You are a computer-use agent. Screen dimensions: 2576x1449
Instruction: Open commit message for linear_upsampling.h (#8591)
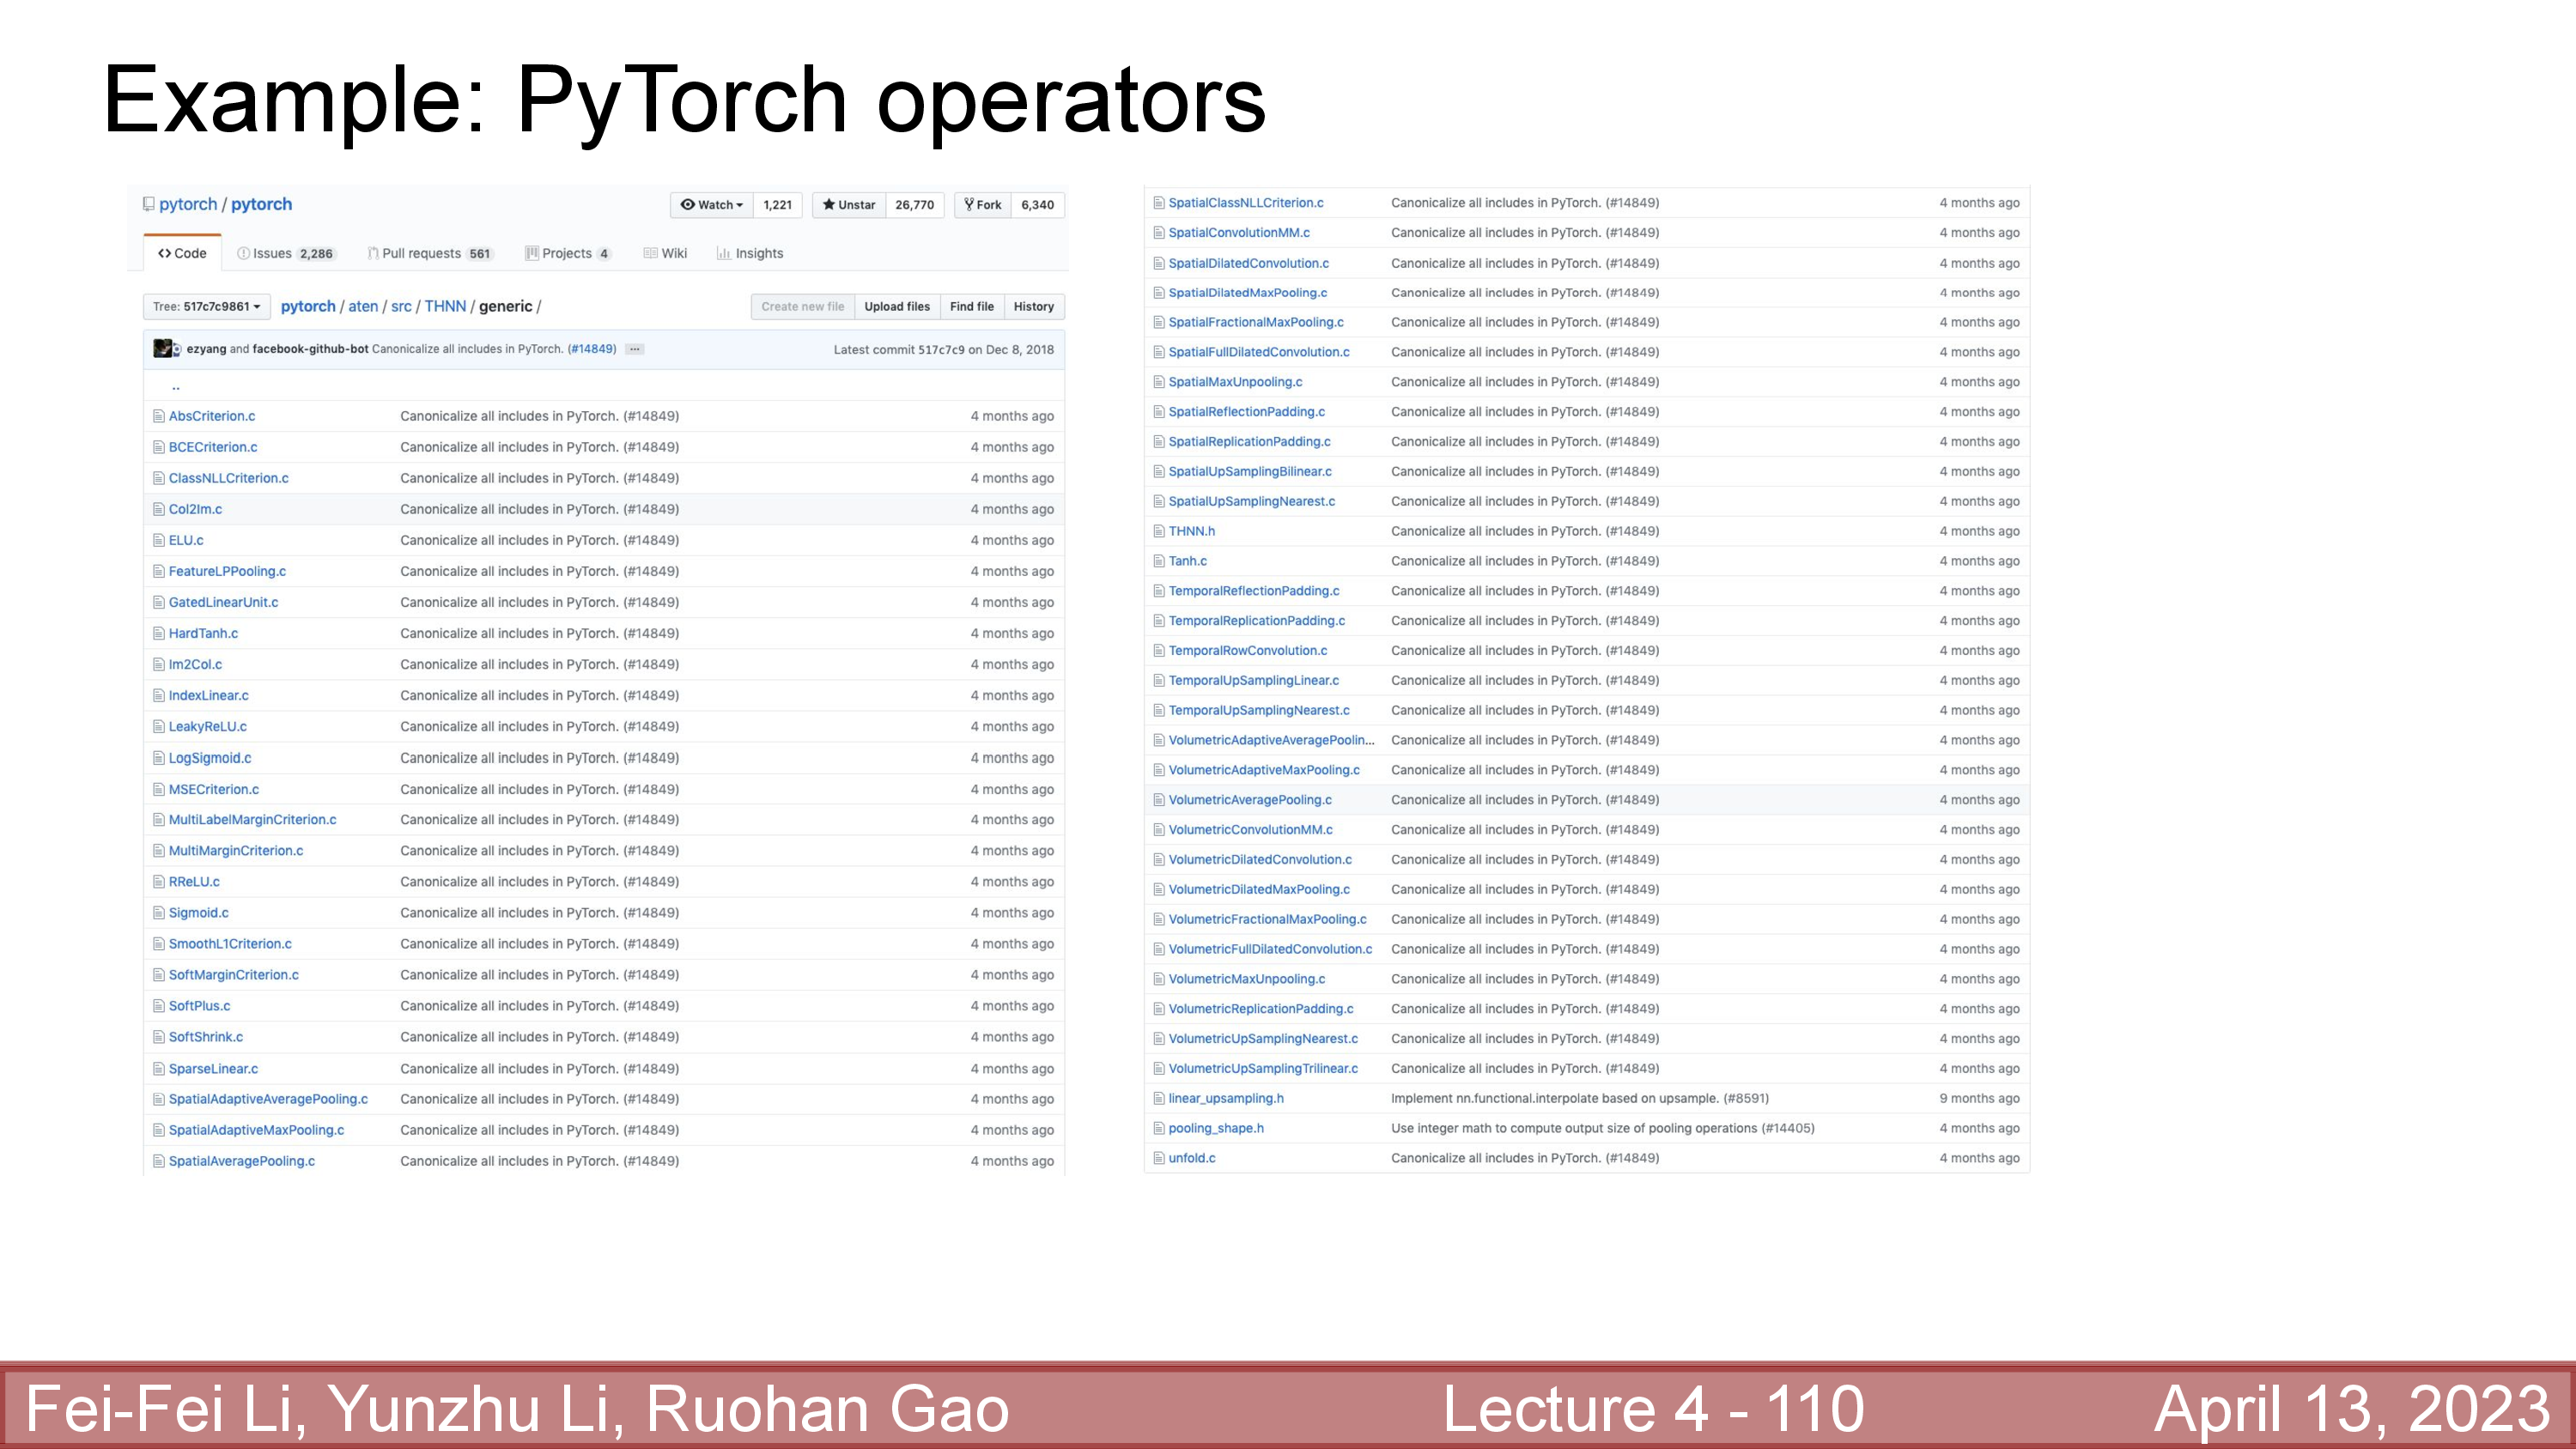(x=1580, y=1098)
